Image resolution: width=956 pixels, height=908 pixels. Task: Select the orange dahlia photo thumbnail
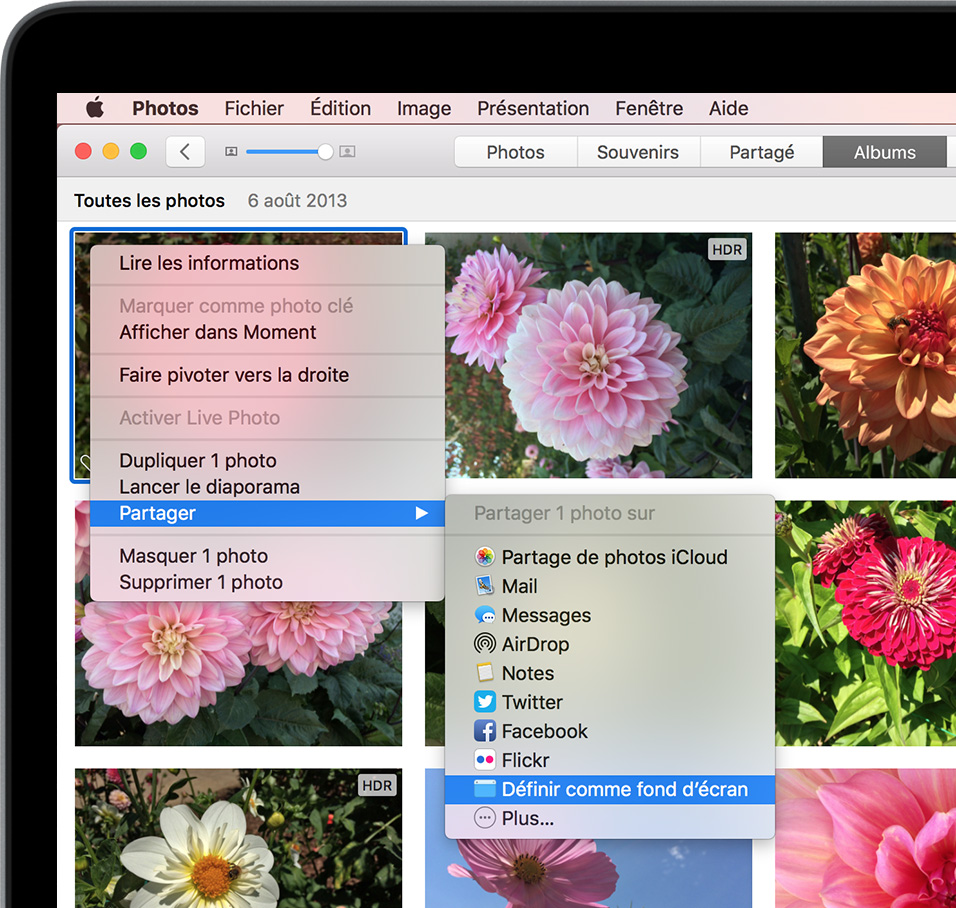click(x=865, y=355)
